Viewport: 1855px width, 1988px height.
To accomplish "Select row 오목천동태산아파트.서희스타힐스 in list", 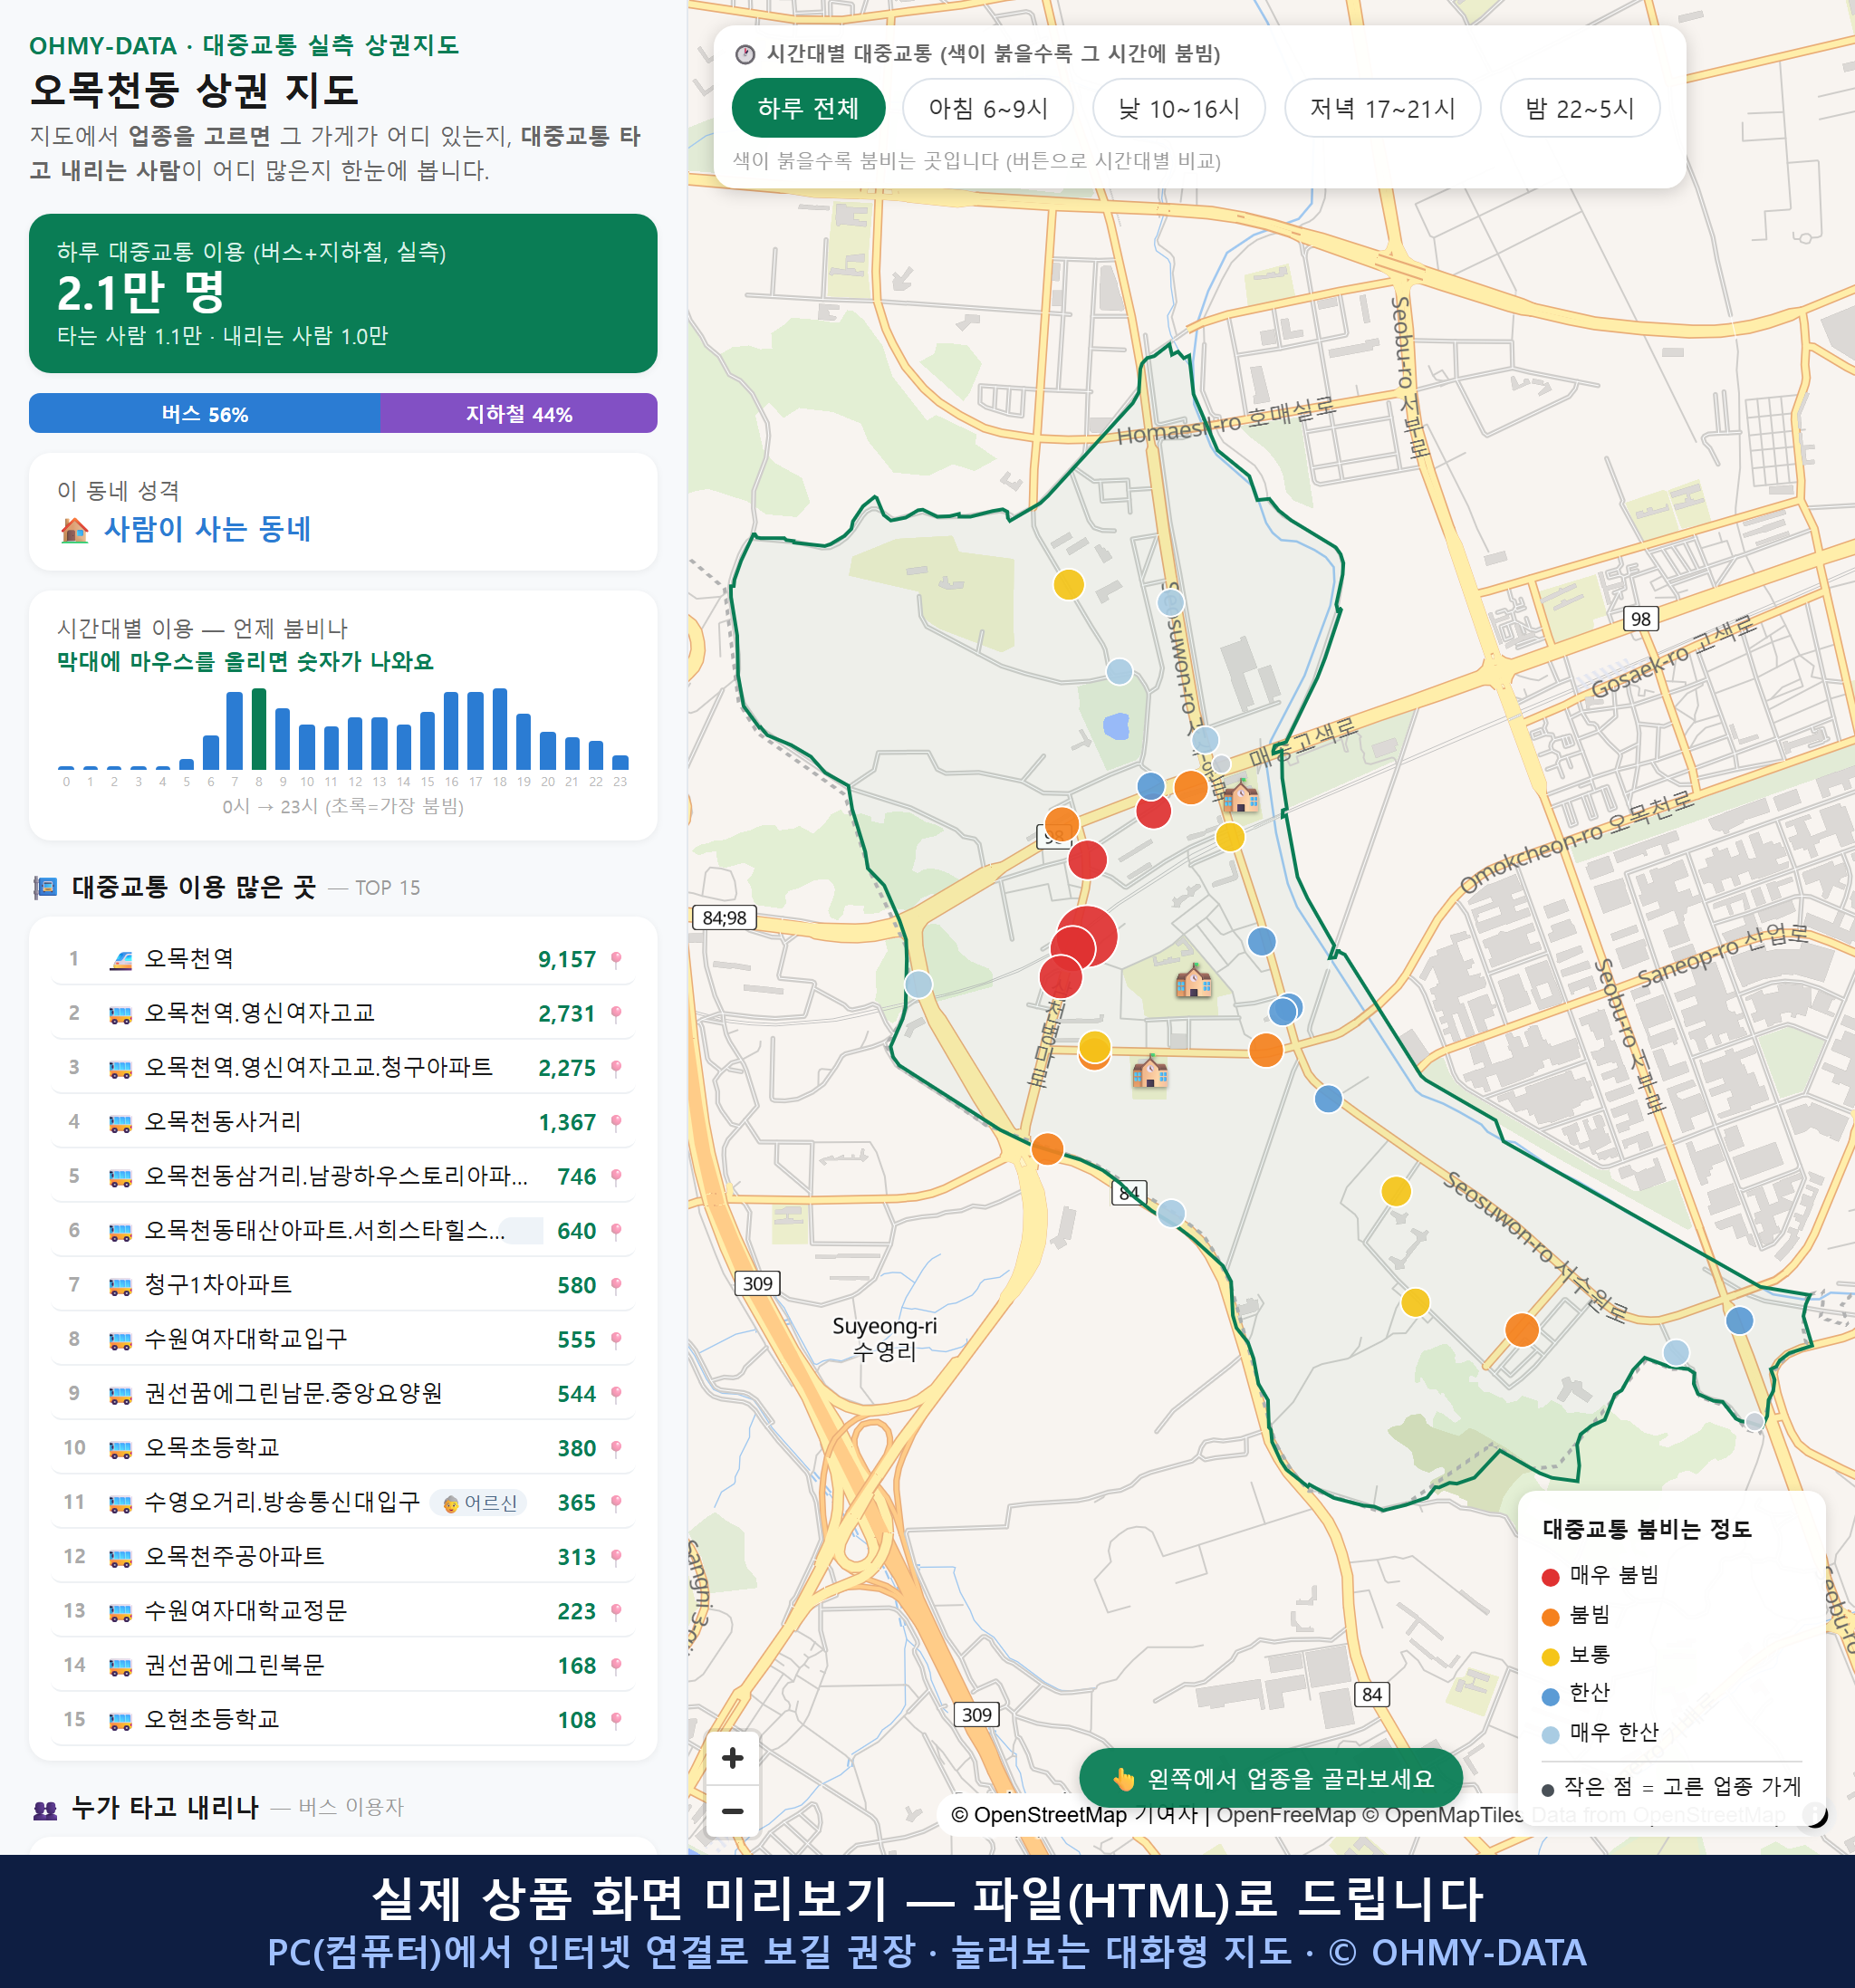I will 343,1230.
